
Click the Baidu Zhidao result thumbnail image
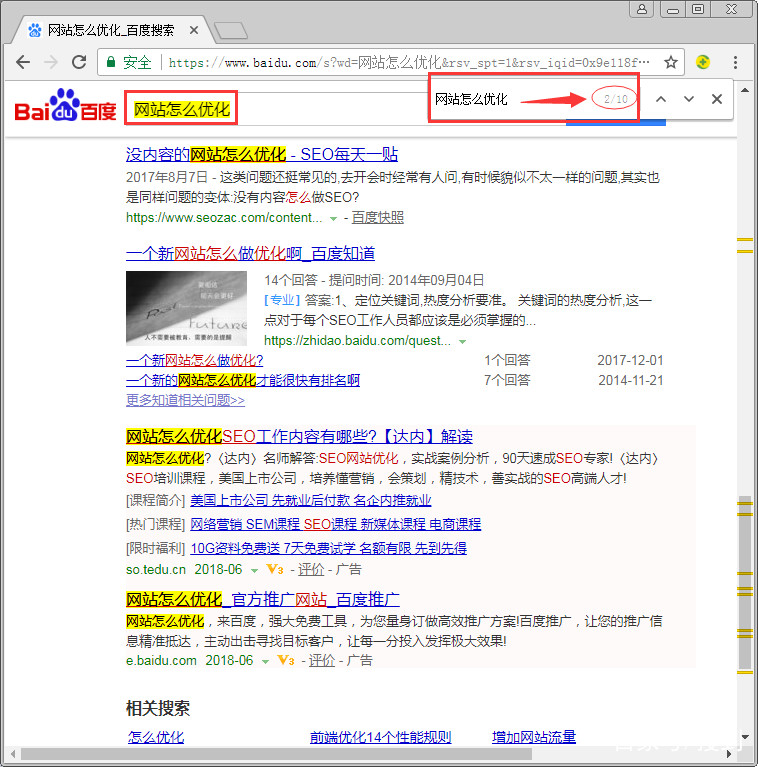tap(186, 308)
